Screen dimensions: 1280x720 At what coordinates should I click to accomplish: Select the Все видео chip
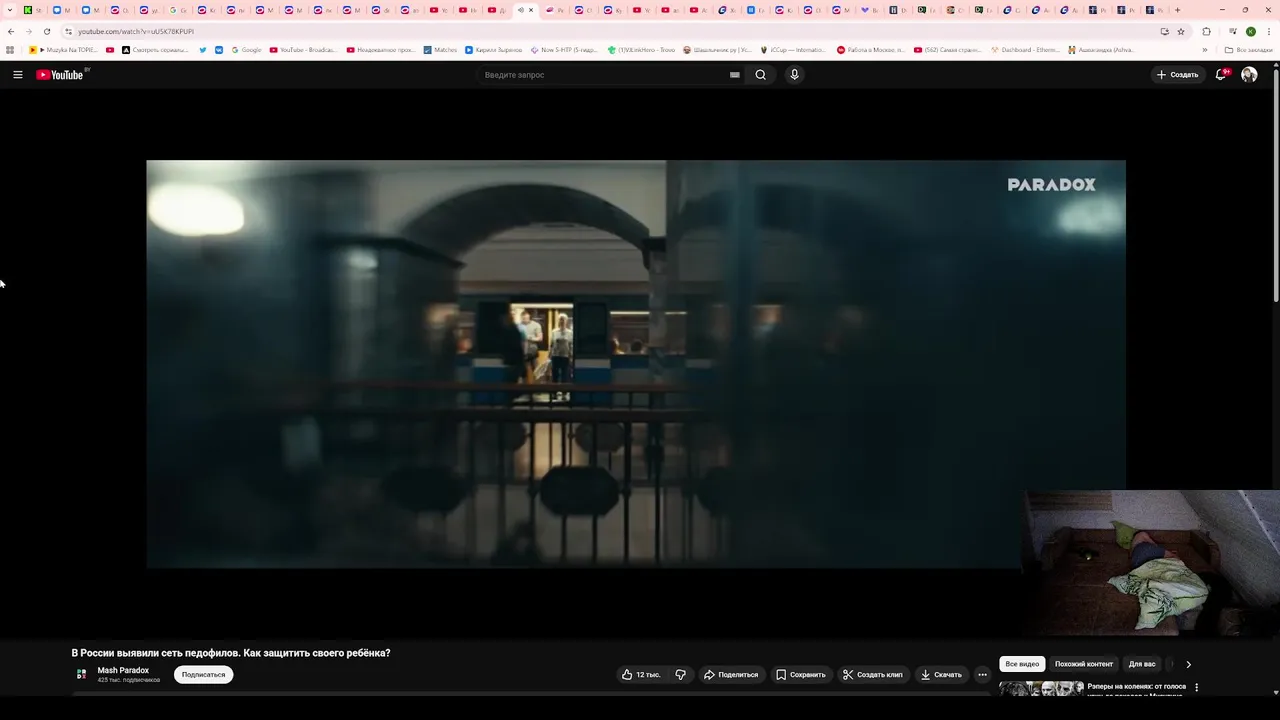click(1022, 664)
